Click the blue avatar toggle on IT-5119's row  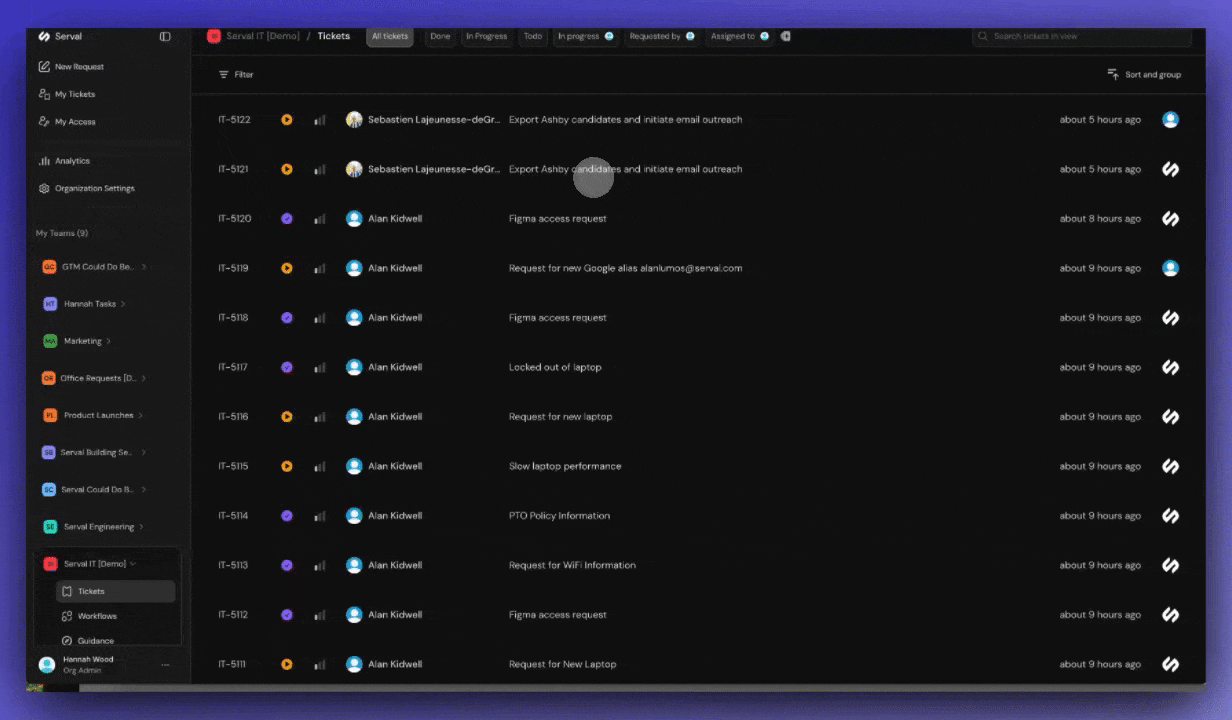pyautogui.click(x=1171, y=268)
